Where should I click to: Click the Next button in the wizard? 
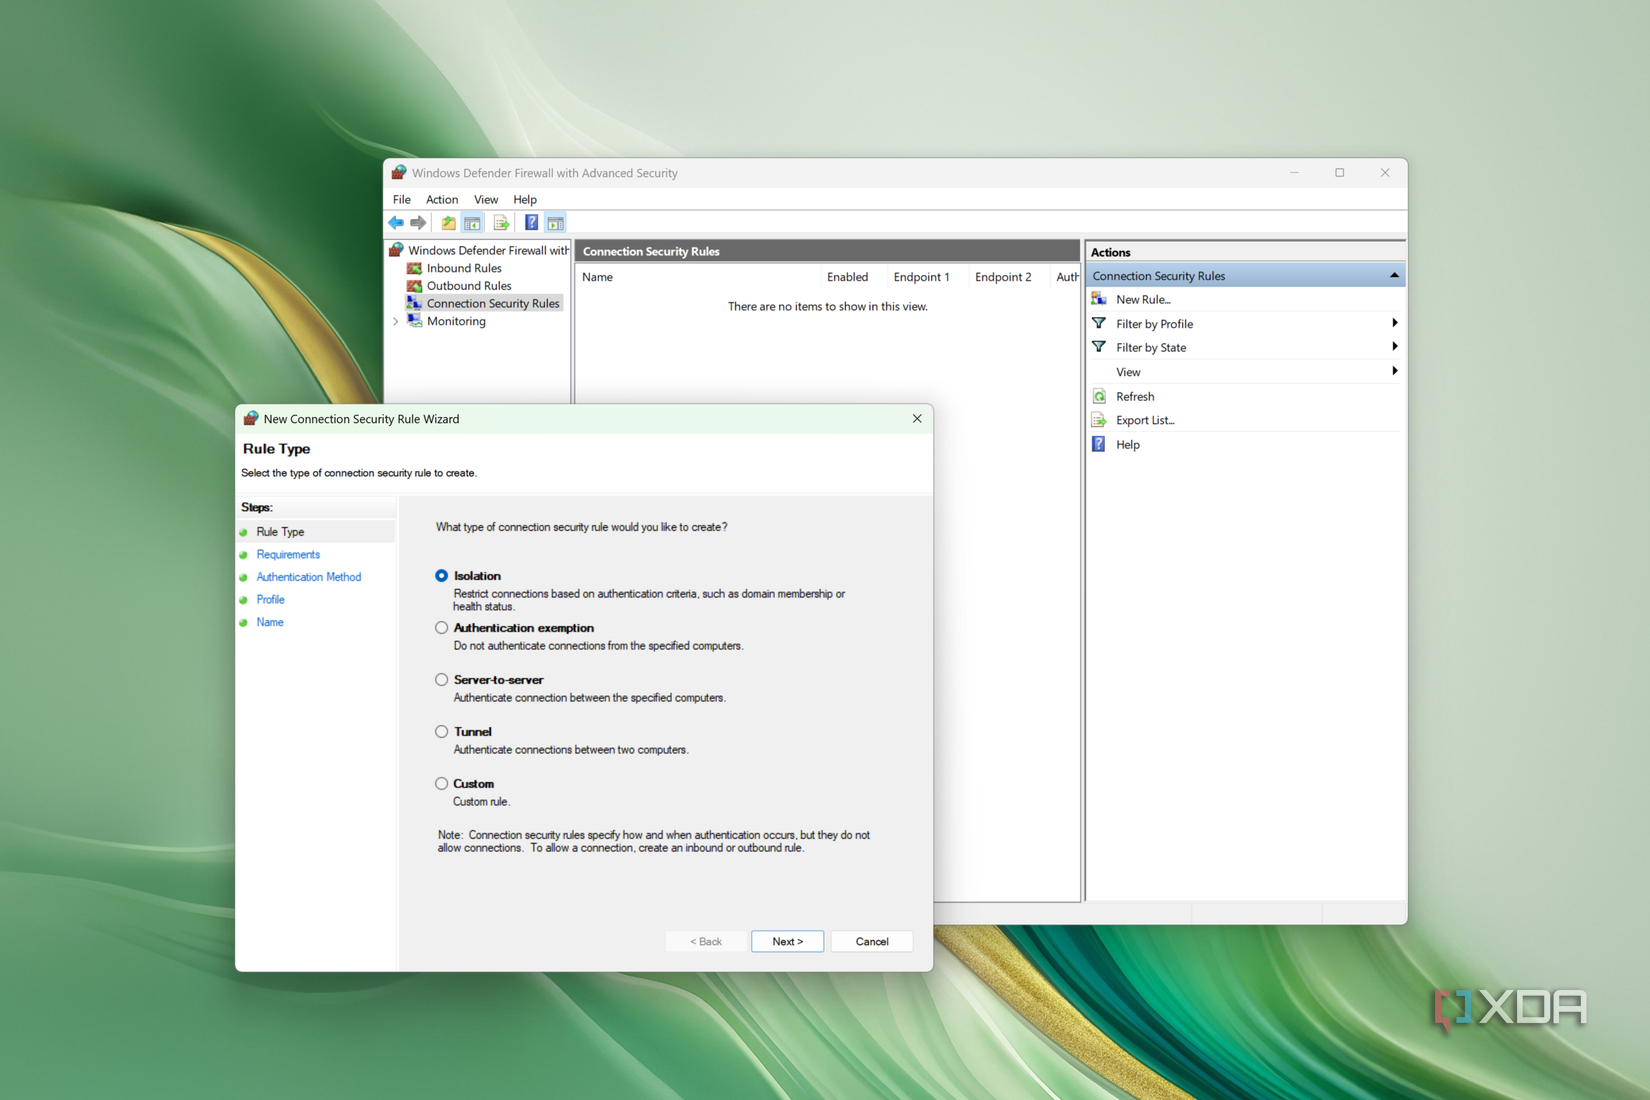(787, 941)
